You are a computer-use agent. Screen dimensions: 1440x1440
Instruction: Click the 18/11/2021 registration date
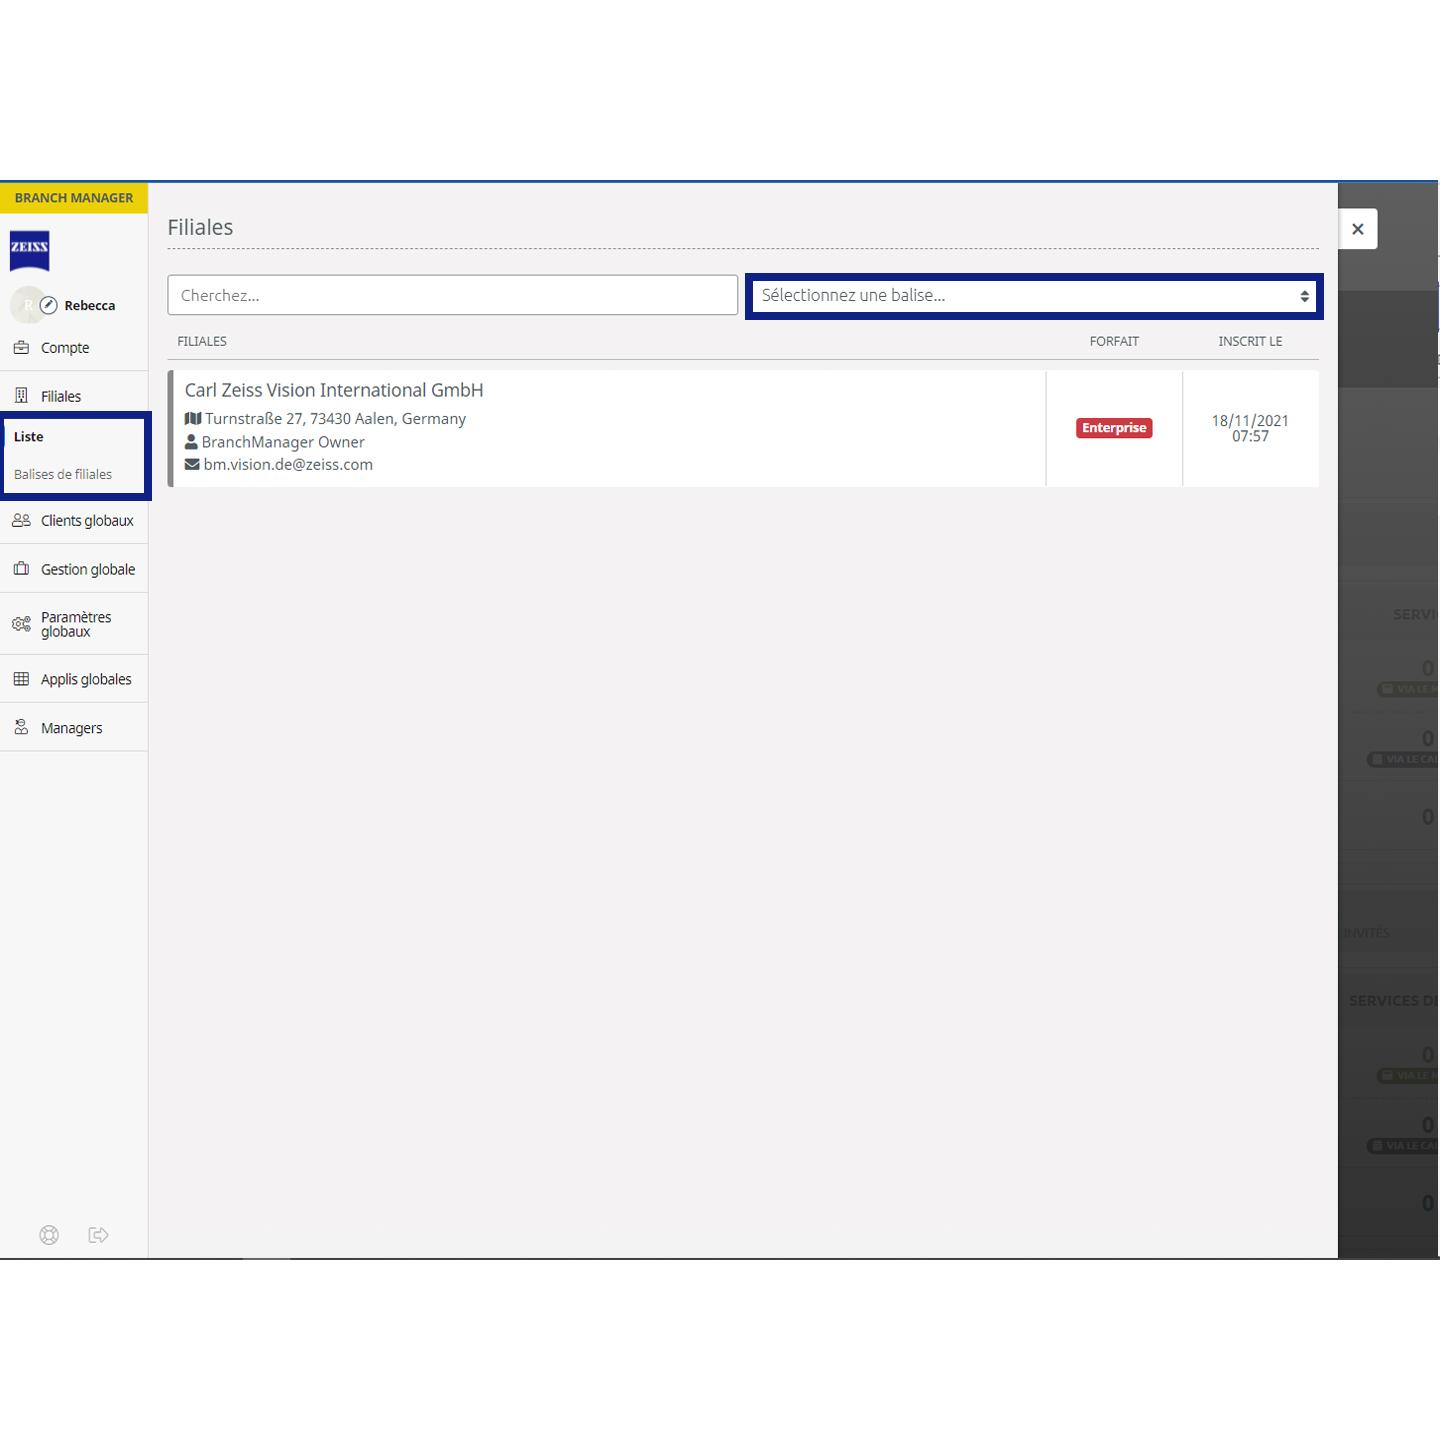[1250, 428]
